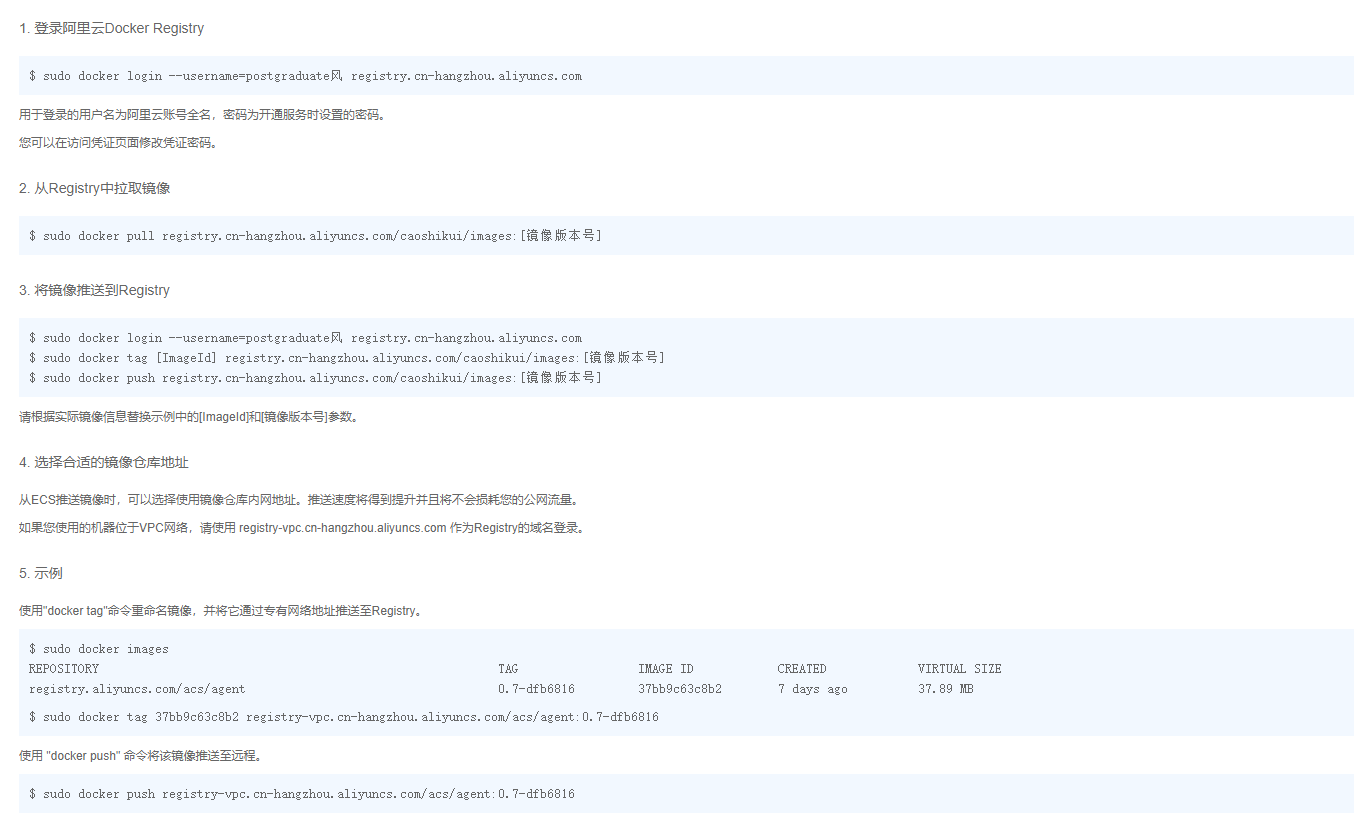
Task: Click the "sudo docker pull" command line
Action: (315, 236)
